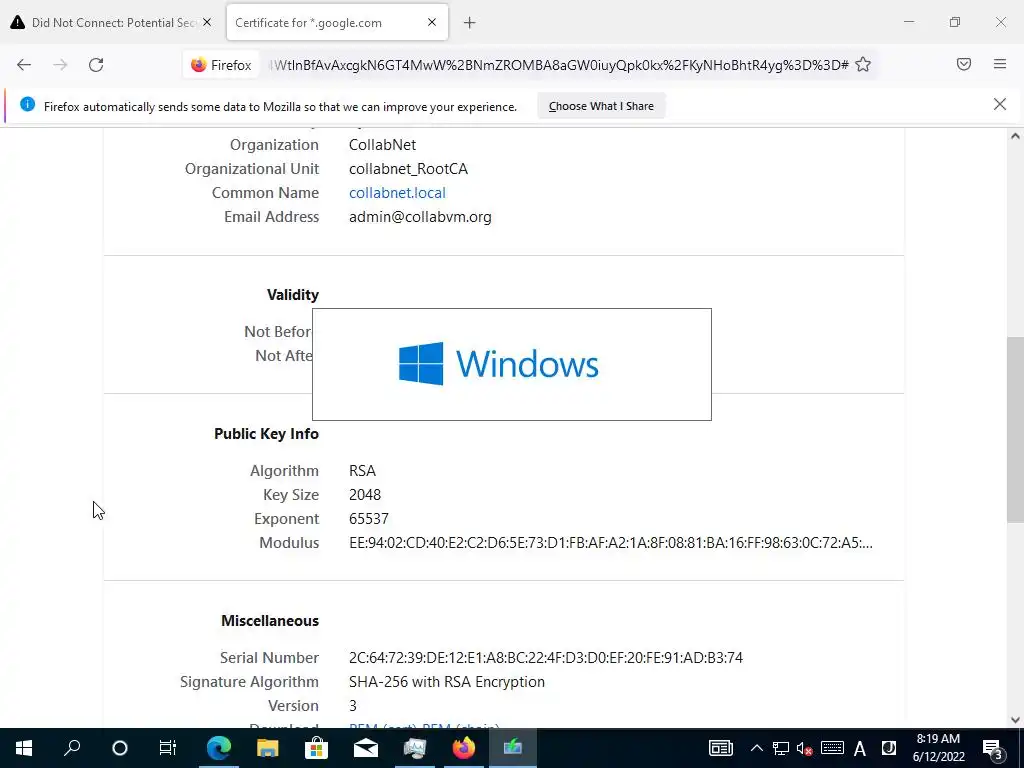Image resolution: width=1024 pixels, height=768 pixels.
Task: Open Action Center notifications icon
Action: pos(993,748)
